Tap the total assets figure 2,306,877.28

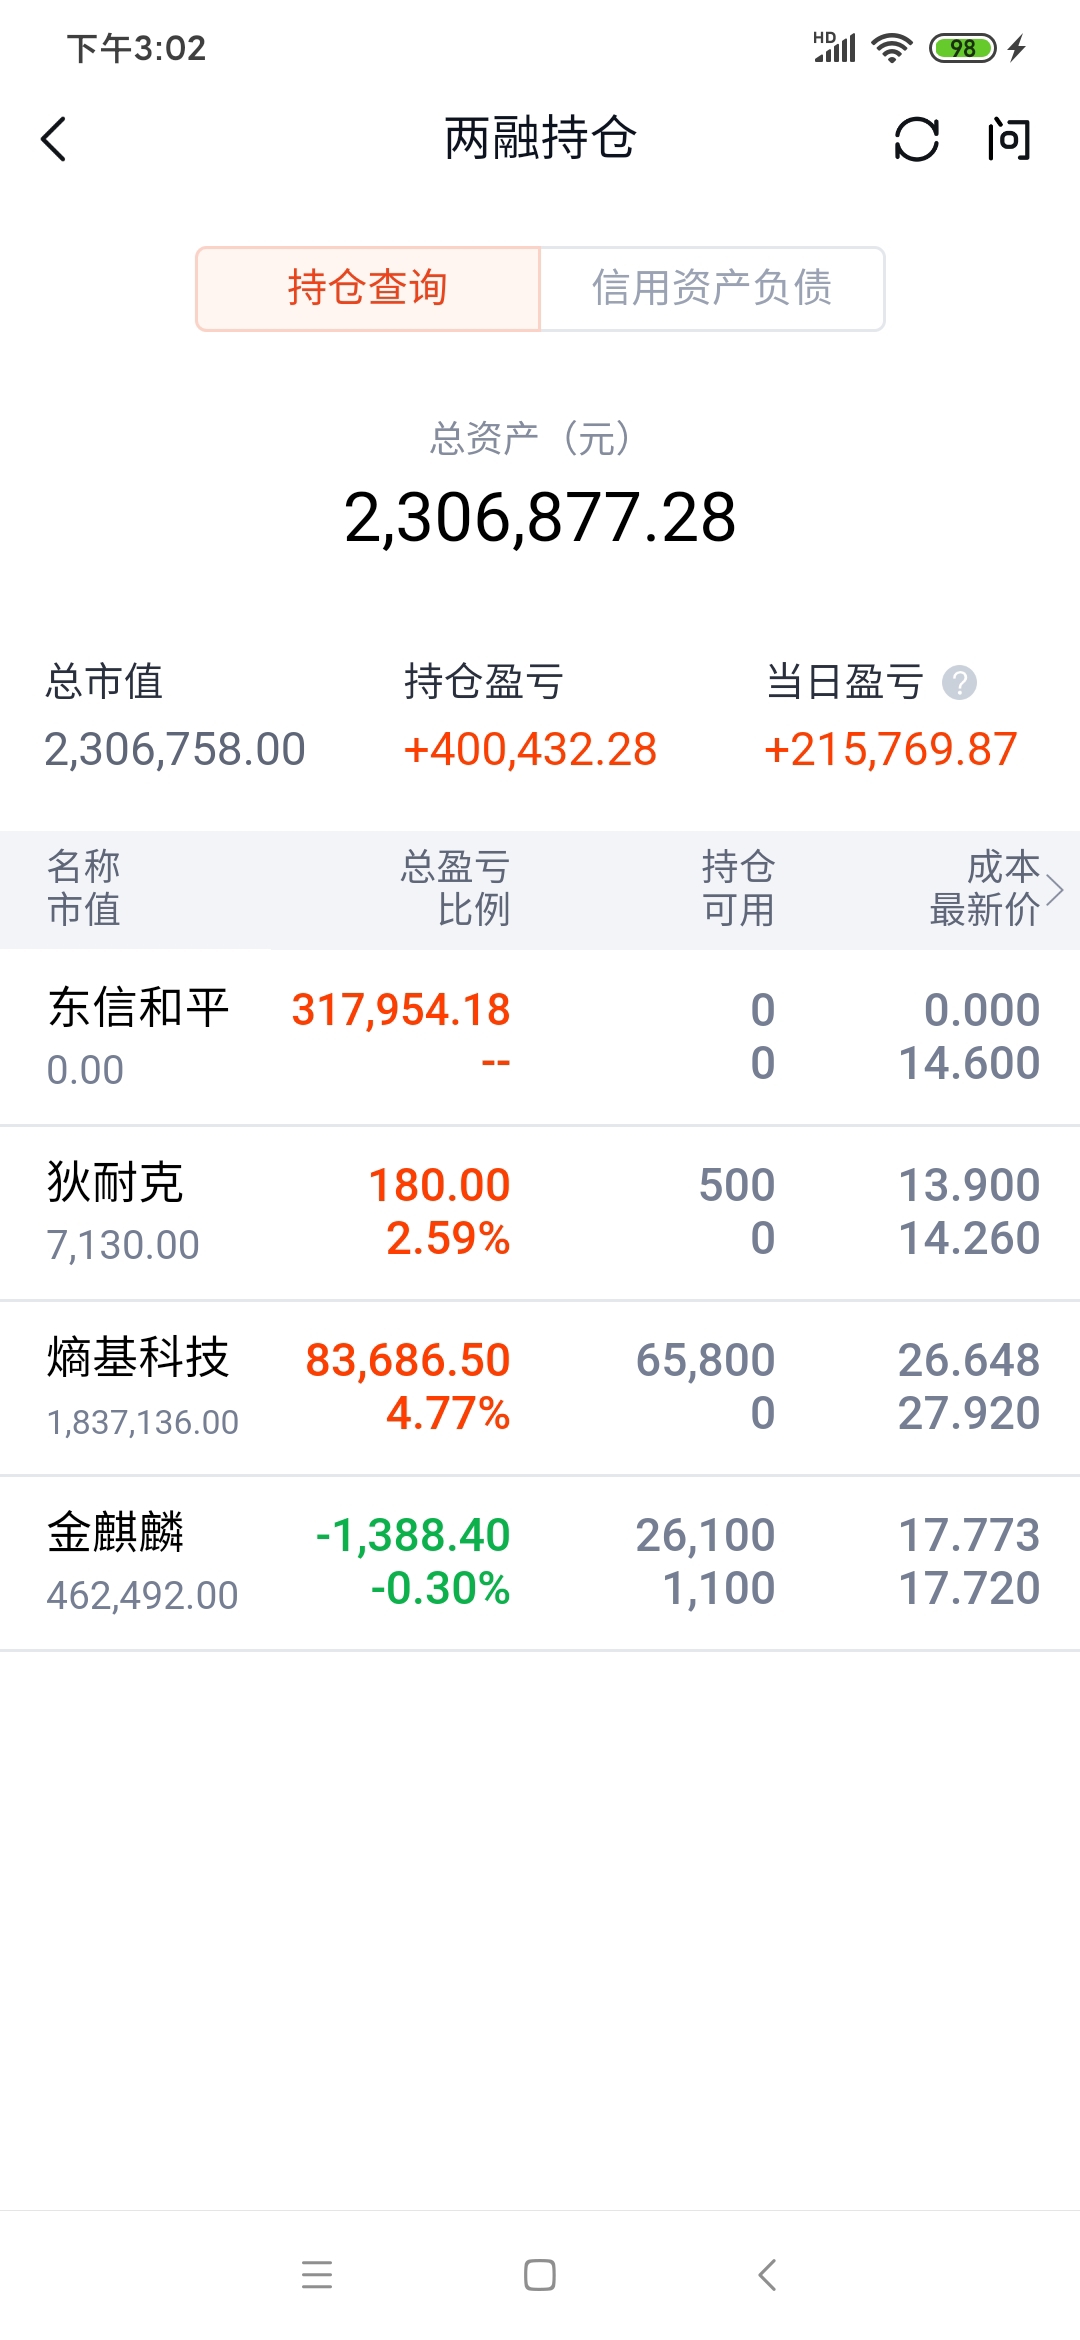540,518
